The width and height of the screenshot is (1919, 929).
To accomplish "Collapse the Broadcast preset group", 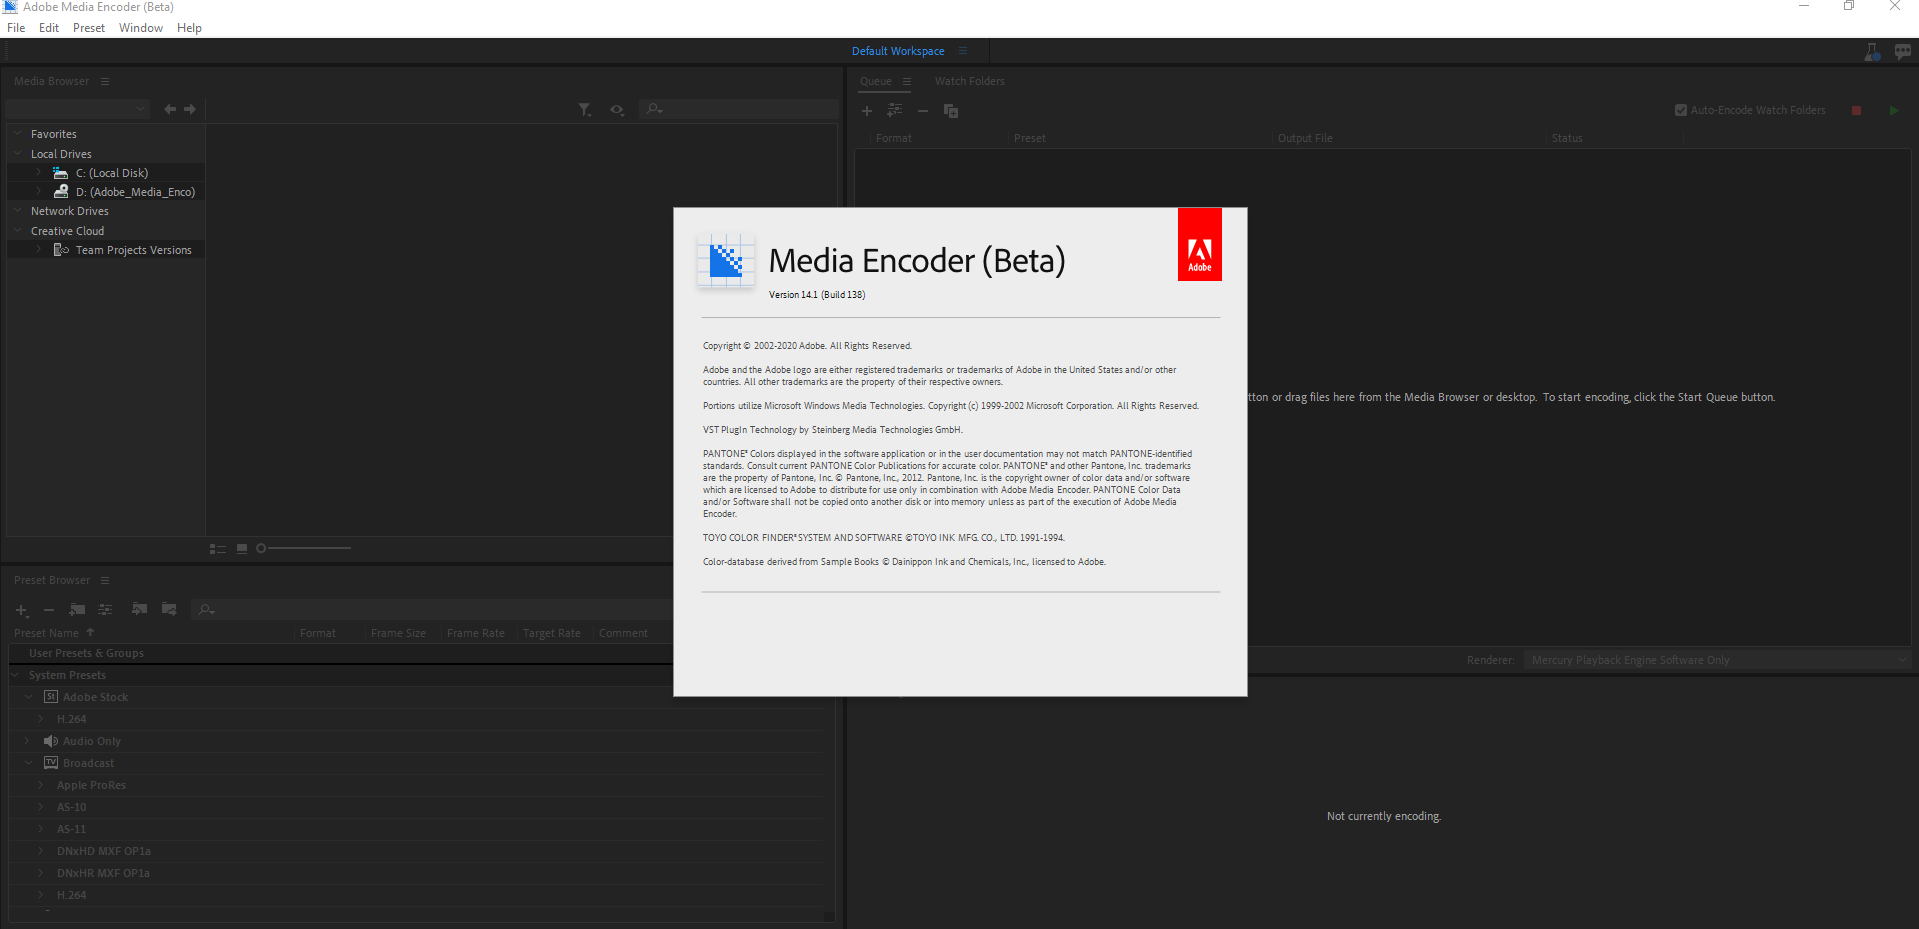I will 28,763.
